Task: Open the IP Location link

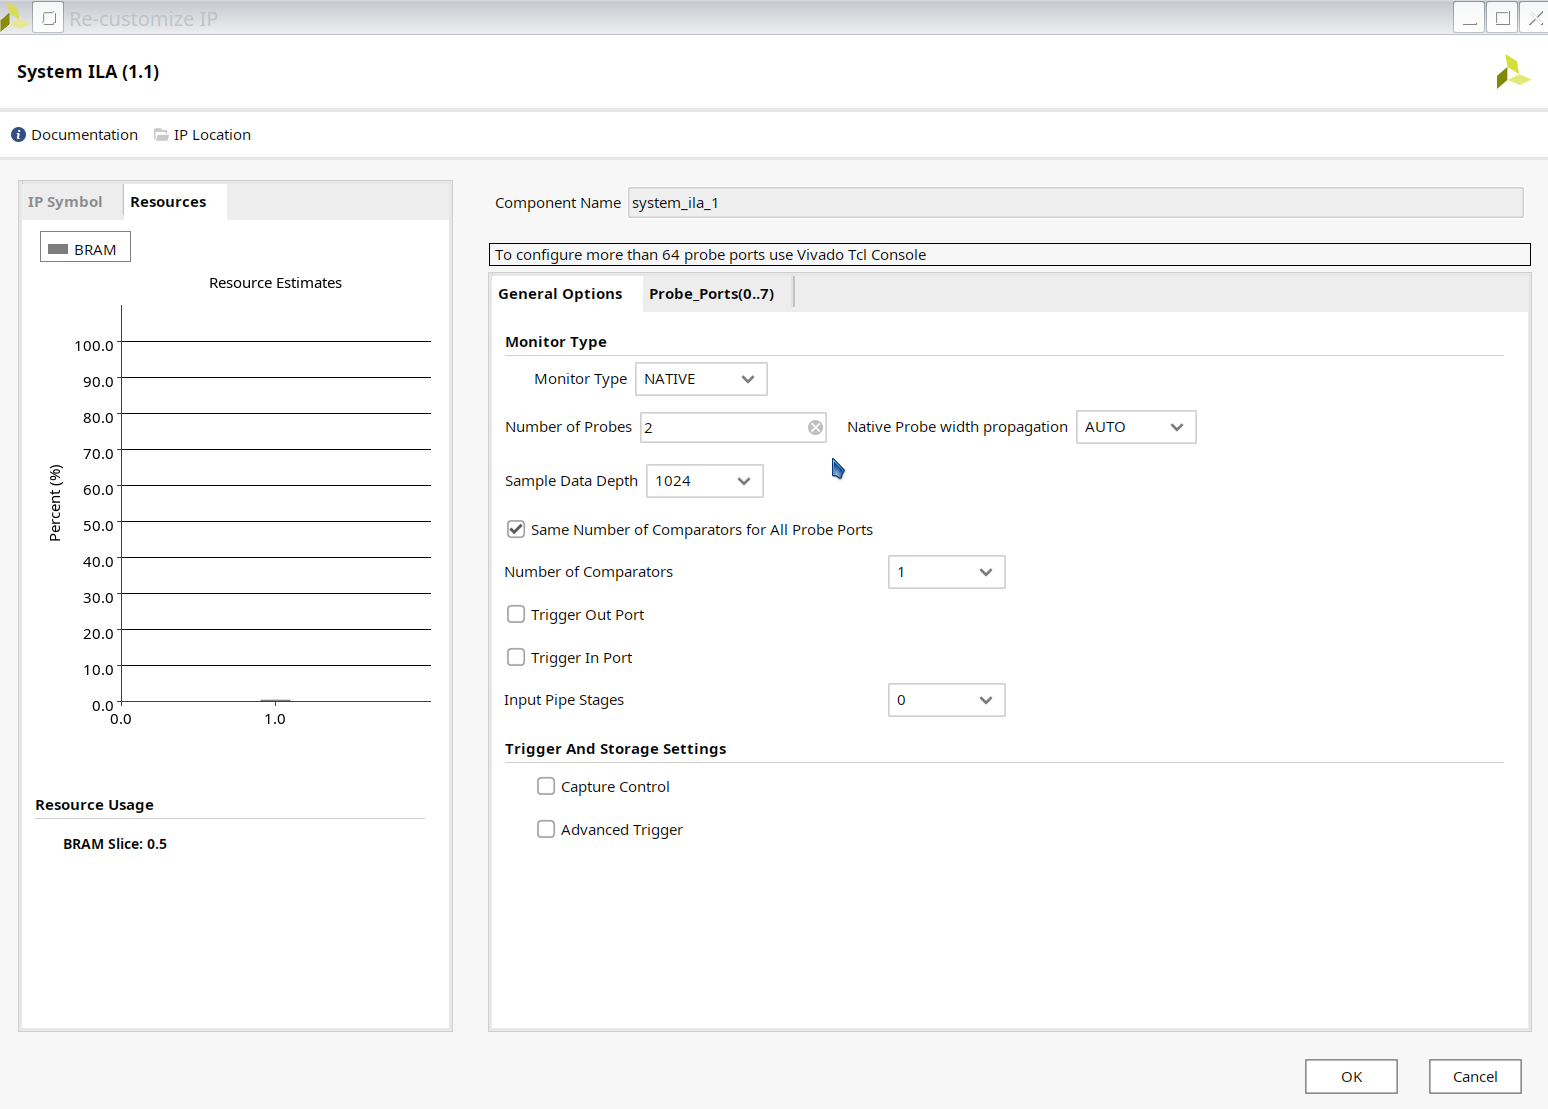Action: (212, 135)
